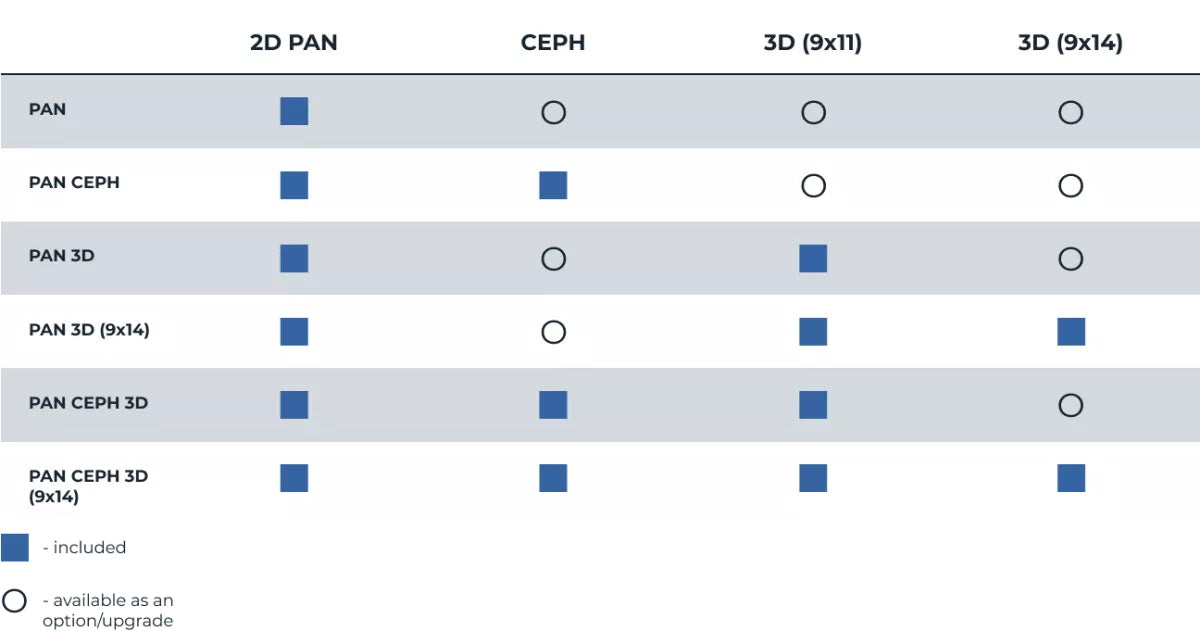The width and height of the screenshot is (1200, 631).
Task: Select the 3D (9x11) circle in the PAN row
Action: pos(813,112)
